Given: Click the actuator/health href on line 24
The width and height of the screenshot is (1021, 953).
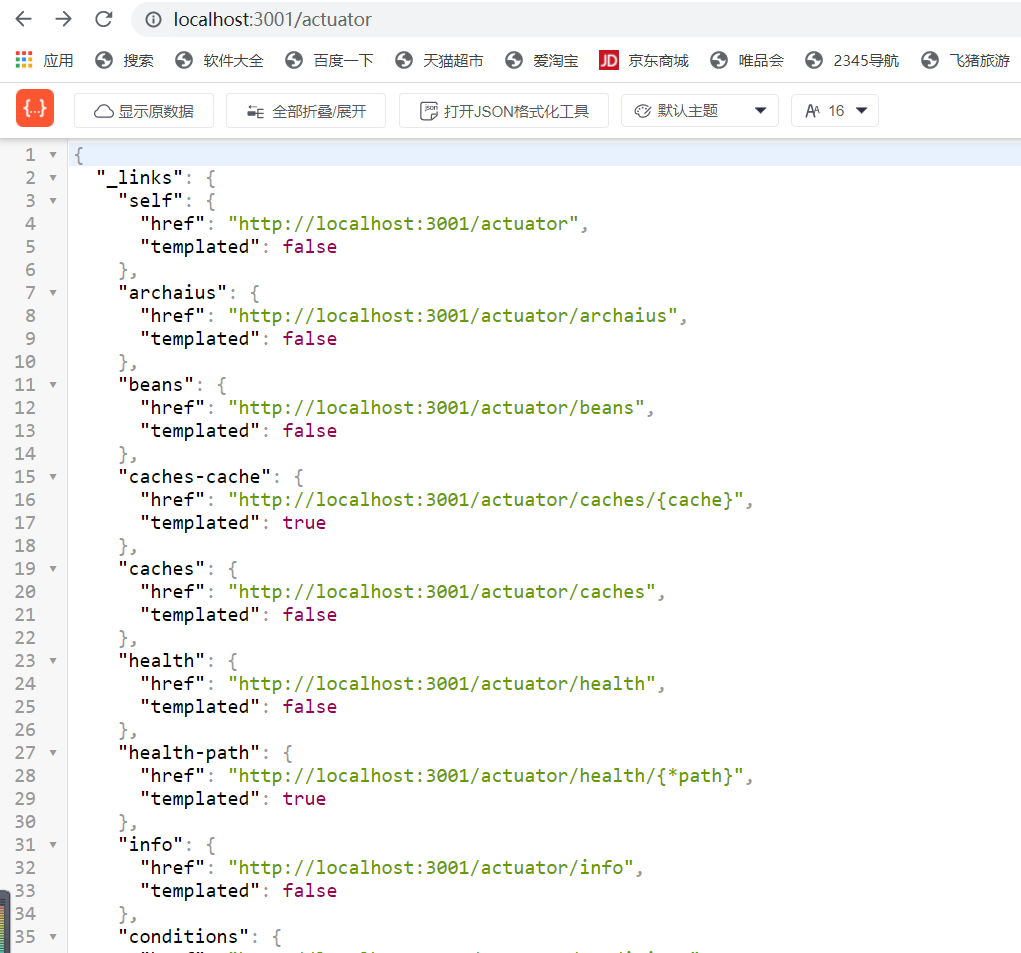Looking at the screenshot, I should click(x=441, y=684).
